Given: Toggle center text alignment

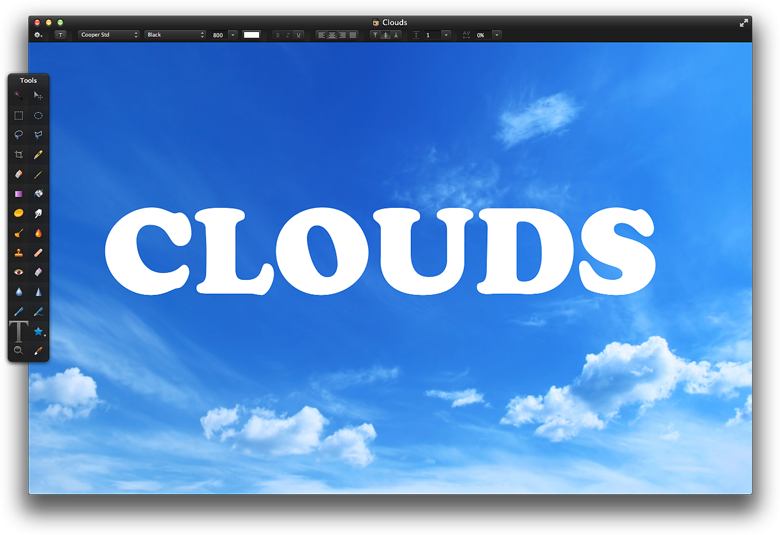Looking at the screenshot, I should 332,35.
